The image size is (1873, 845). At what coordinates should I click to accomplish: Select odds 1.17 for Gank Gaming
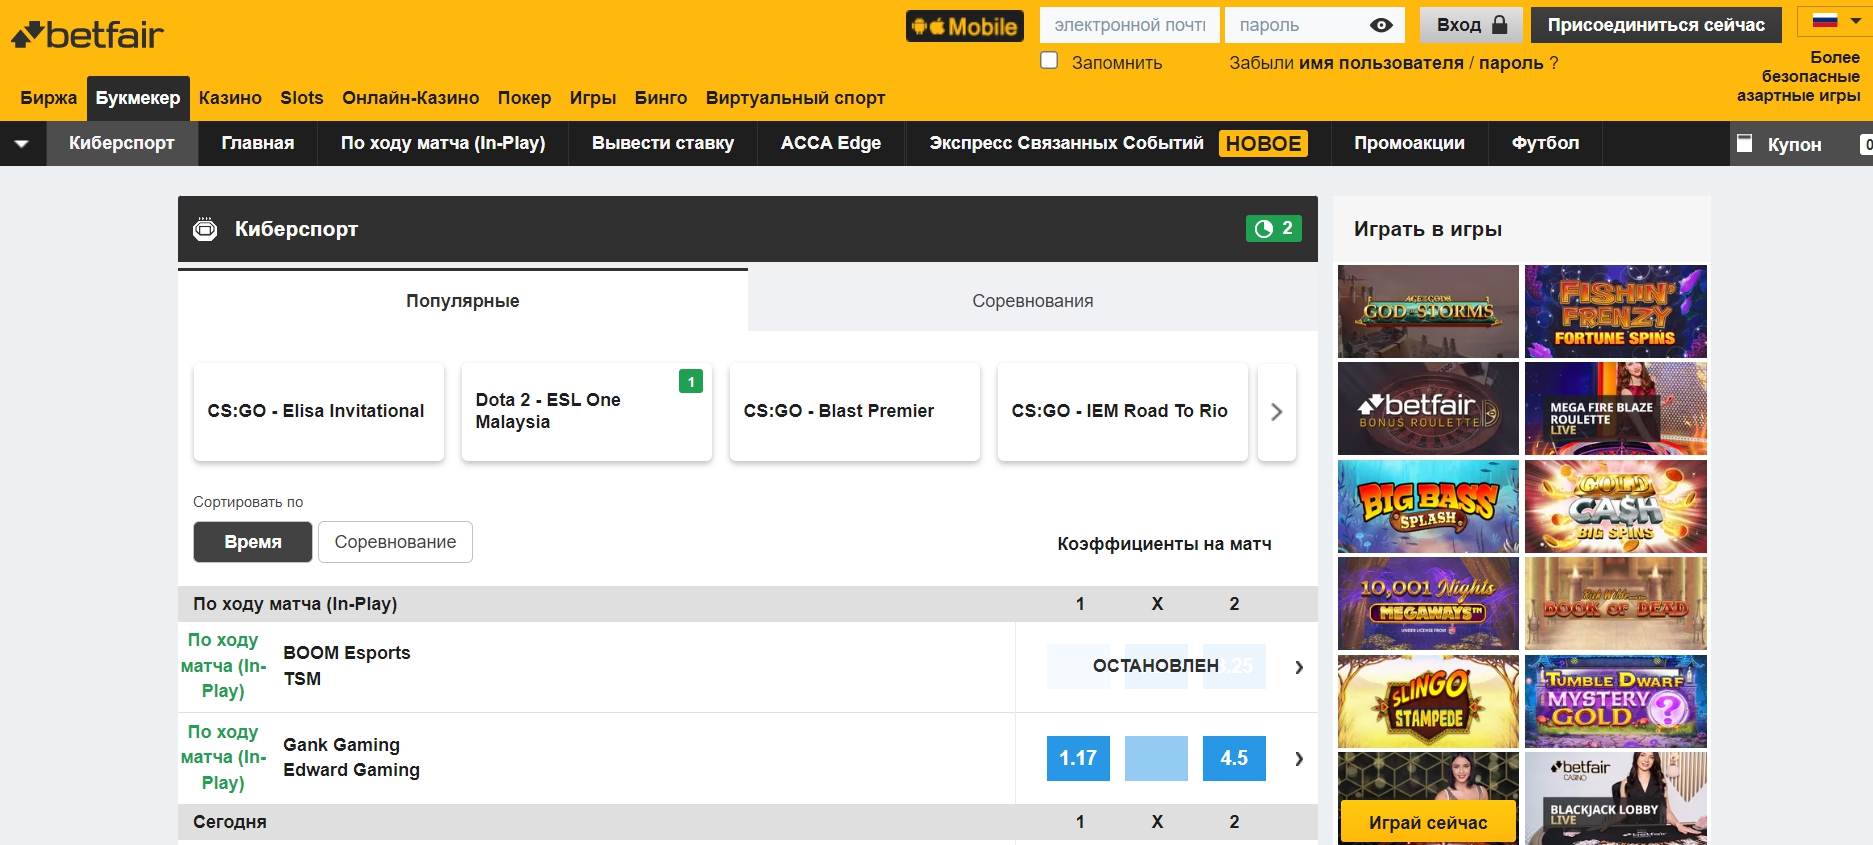1077,758
